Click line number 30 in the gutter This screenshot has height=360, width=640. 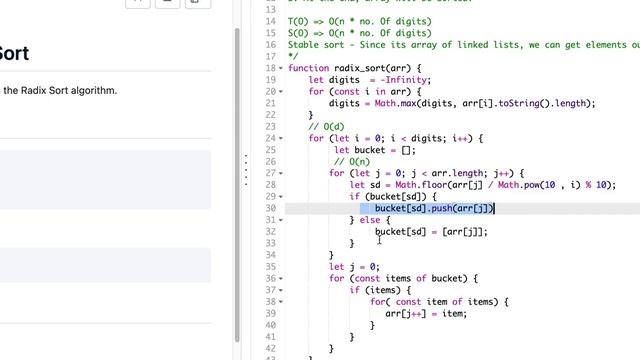(x=271, y=208)
